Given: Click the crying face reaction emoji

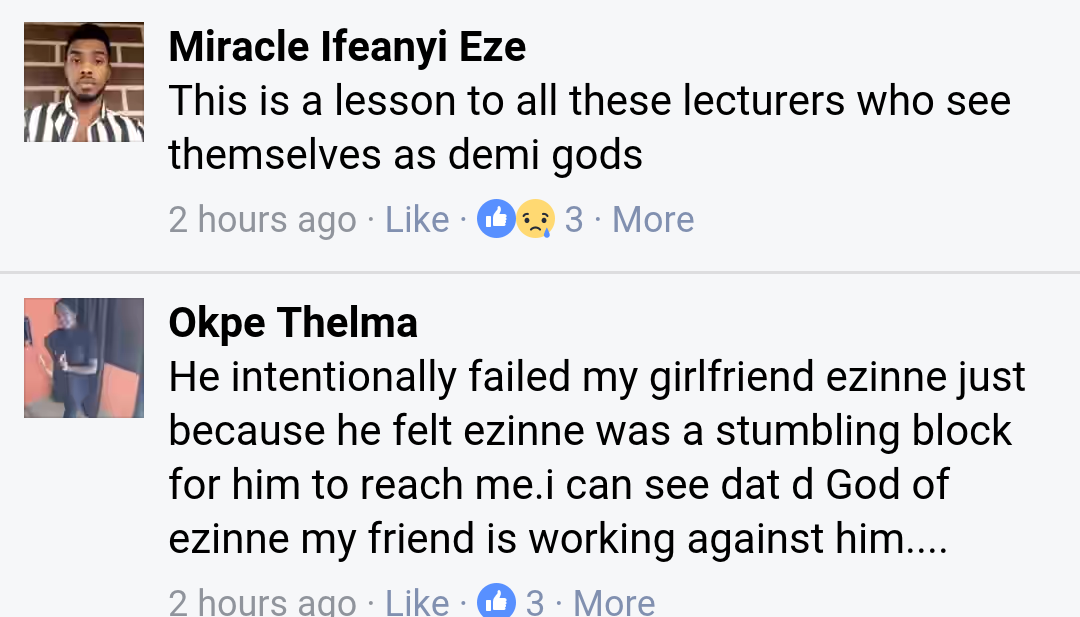Looking at the screenshot, I should coord(535,219).
